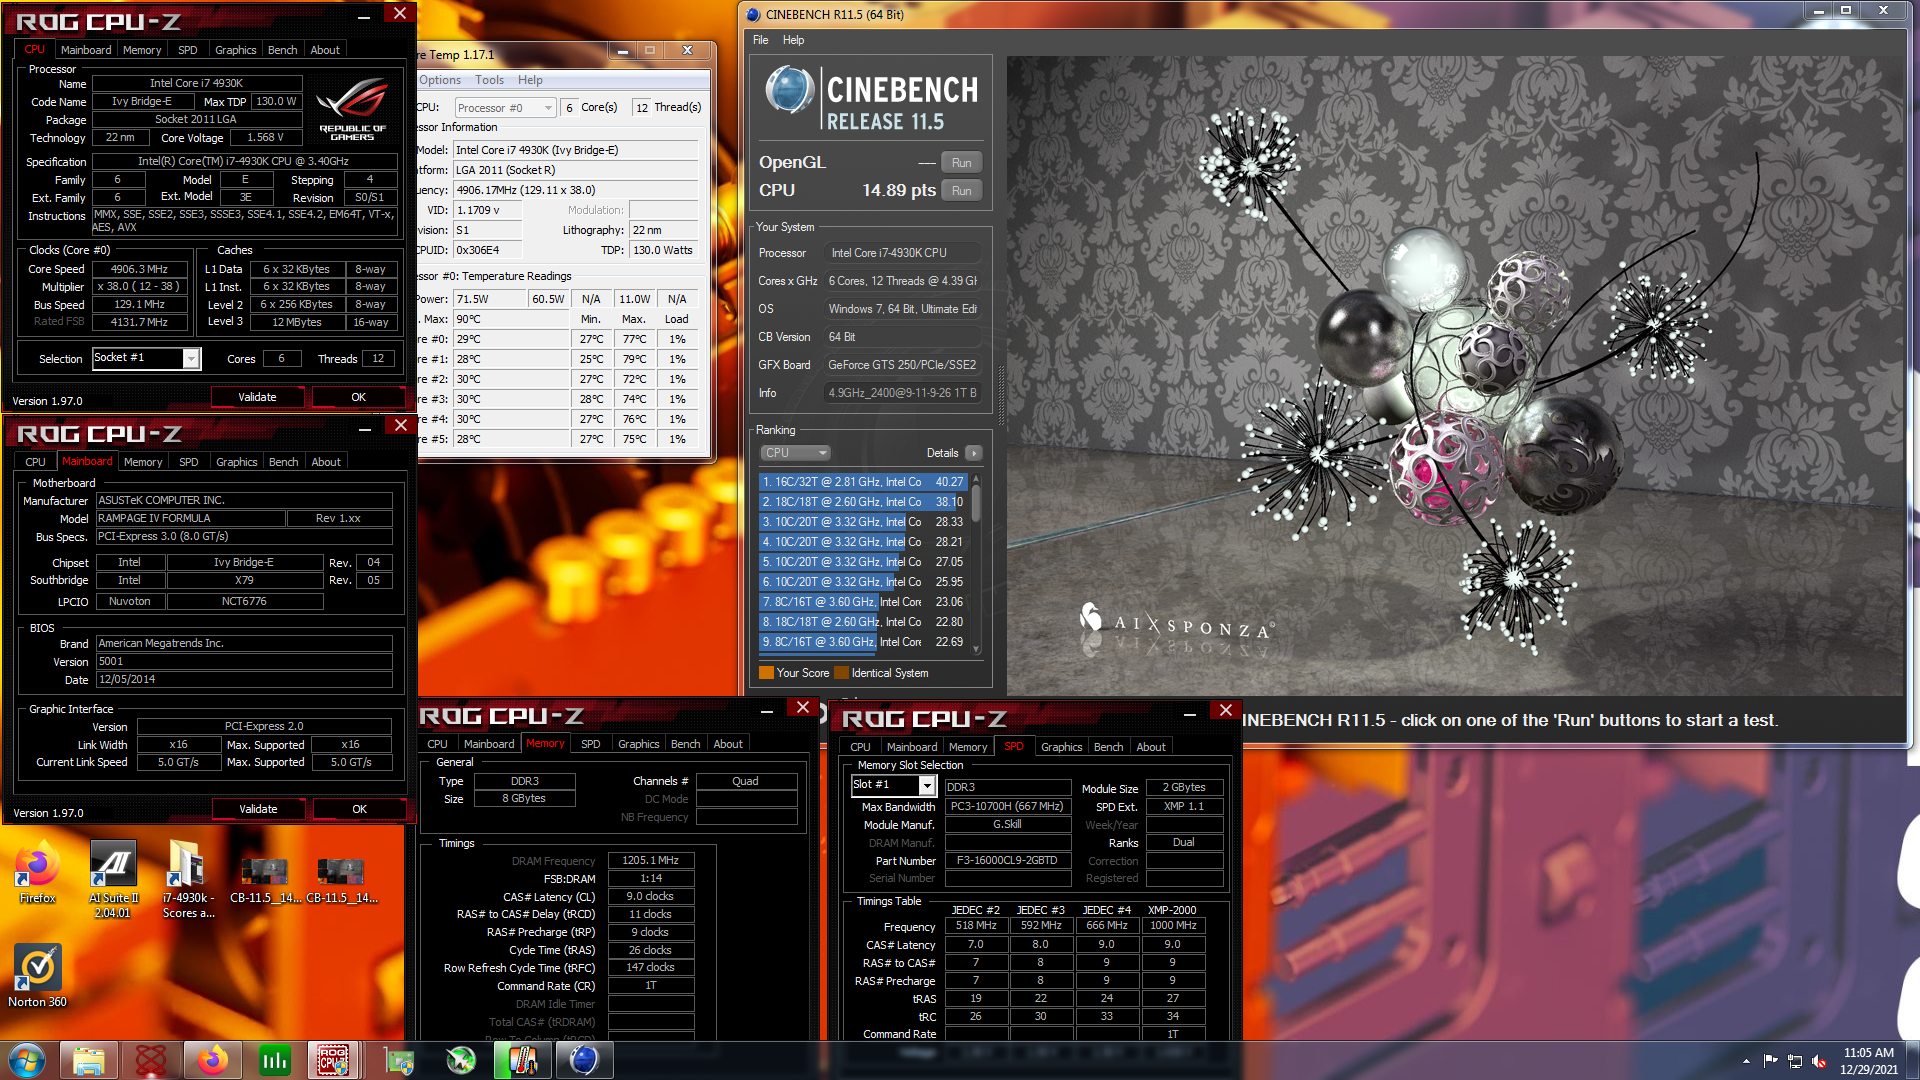Open the taskbar clock showing 11:05 AM
1920x1080 pixels.
pyautogui.click(x=1868, y=1061)
